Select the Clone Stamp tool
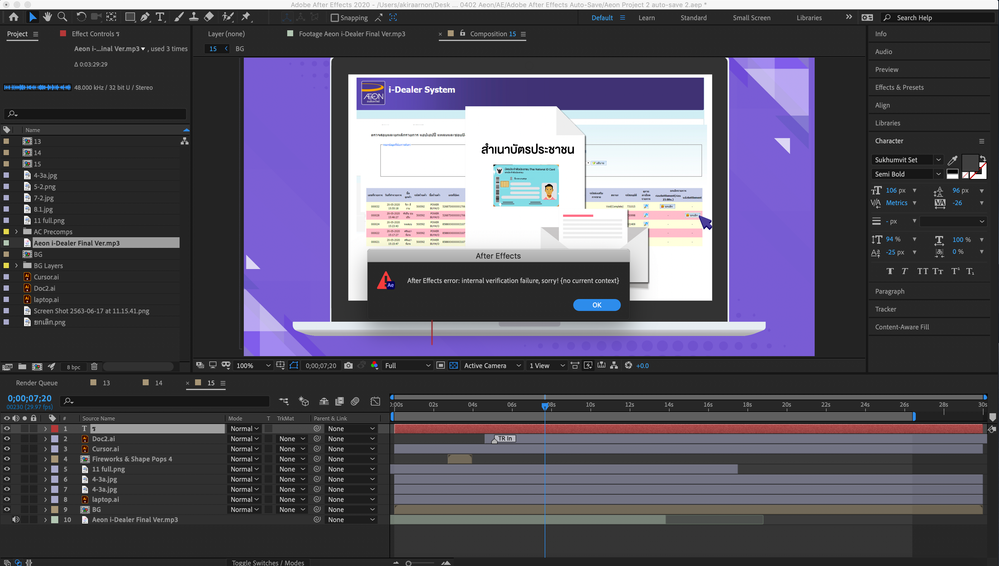 coord(194,17)
